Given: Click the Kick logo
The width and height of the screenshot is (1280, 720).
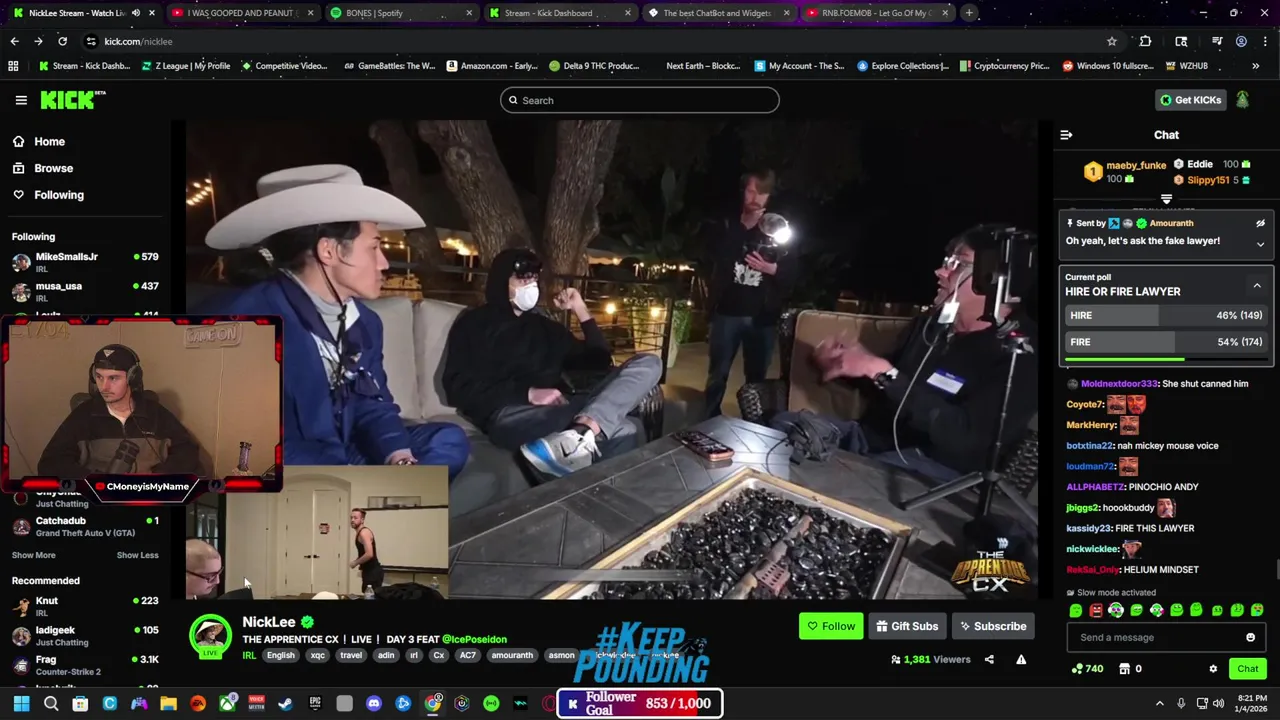Looking at the screenshot, I should pos(72,100).
